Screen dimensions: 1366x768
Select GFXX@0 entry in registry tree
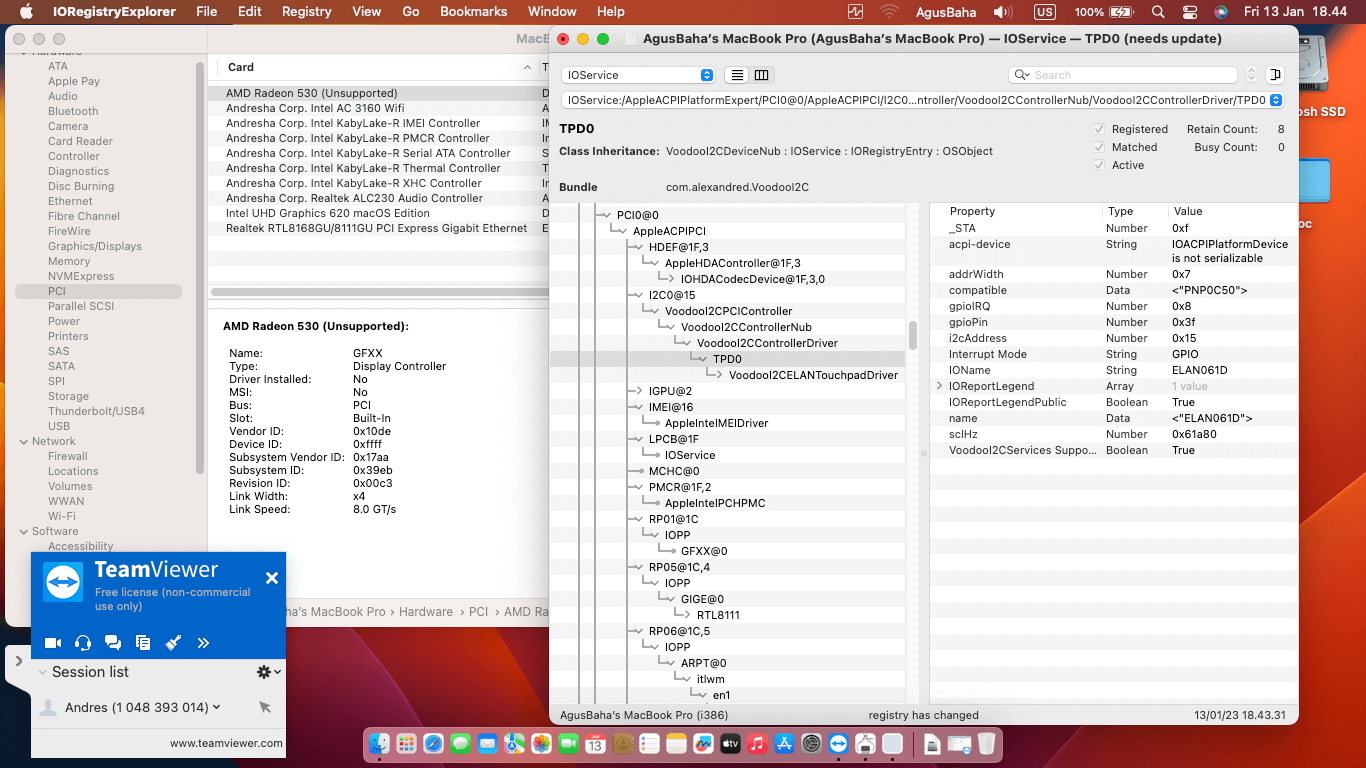click(704, 551)
